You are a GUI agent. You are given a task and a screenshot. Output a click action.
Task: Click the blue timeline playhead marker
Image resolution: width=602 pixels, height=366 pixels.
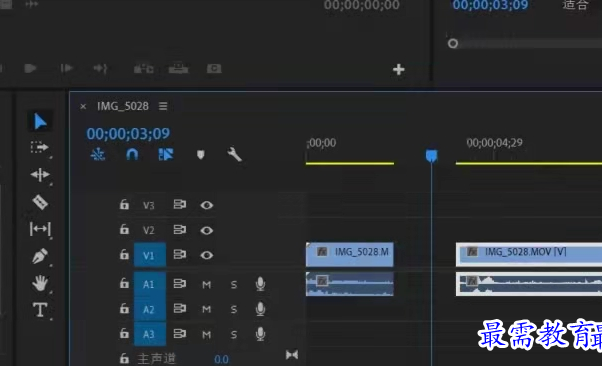click(x=432, y=156)
